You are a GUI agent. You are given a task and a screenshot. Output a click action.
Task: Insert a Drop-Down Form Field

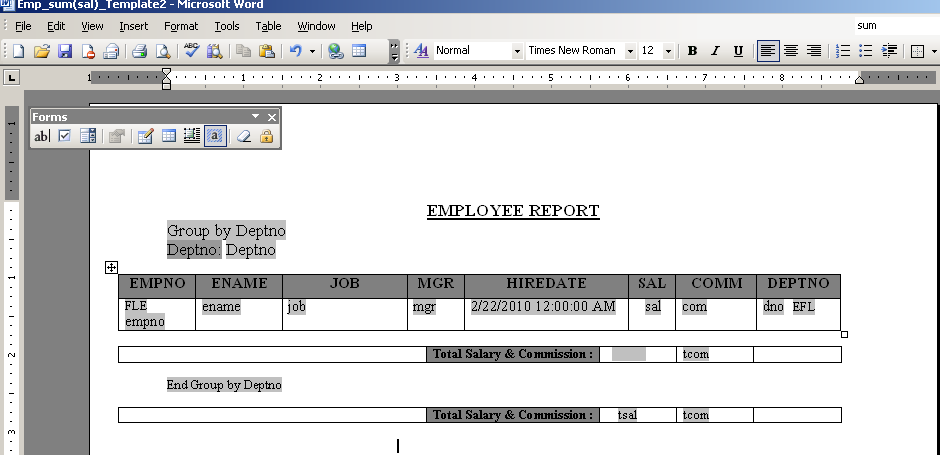[88, 136]
